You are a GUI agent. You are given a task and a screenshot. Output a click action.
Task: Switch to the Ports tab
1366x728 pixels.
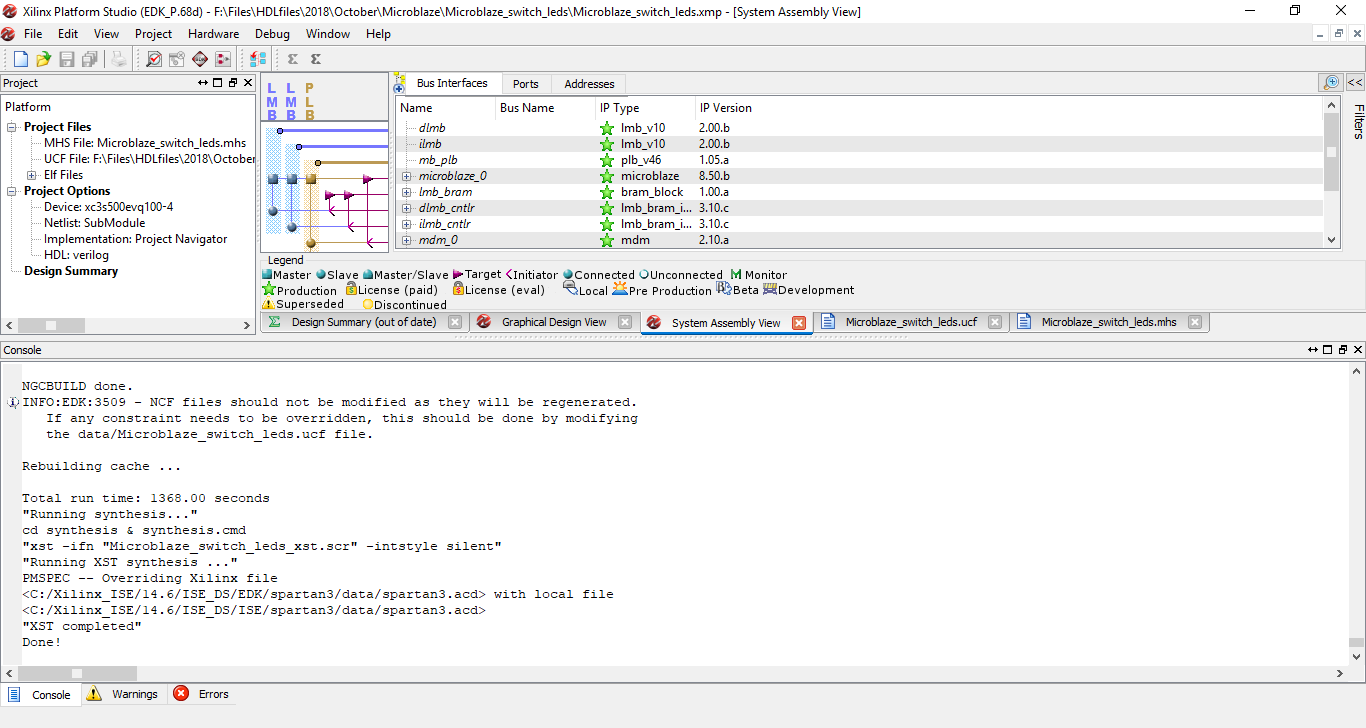(526, 84)
